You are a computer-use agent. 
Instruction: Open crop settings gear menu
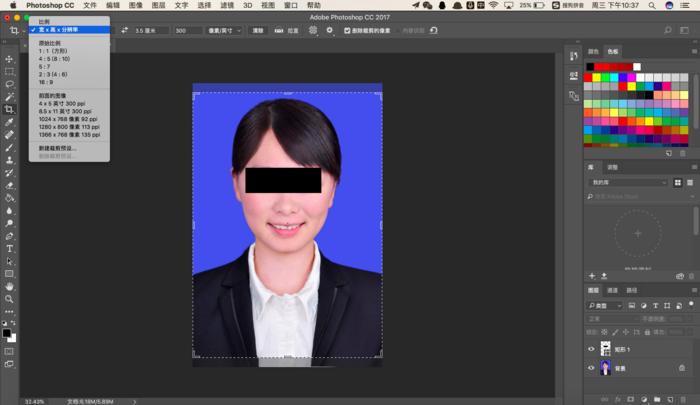tap(329, 30)
